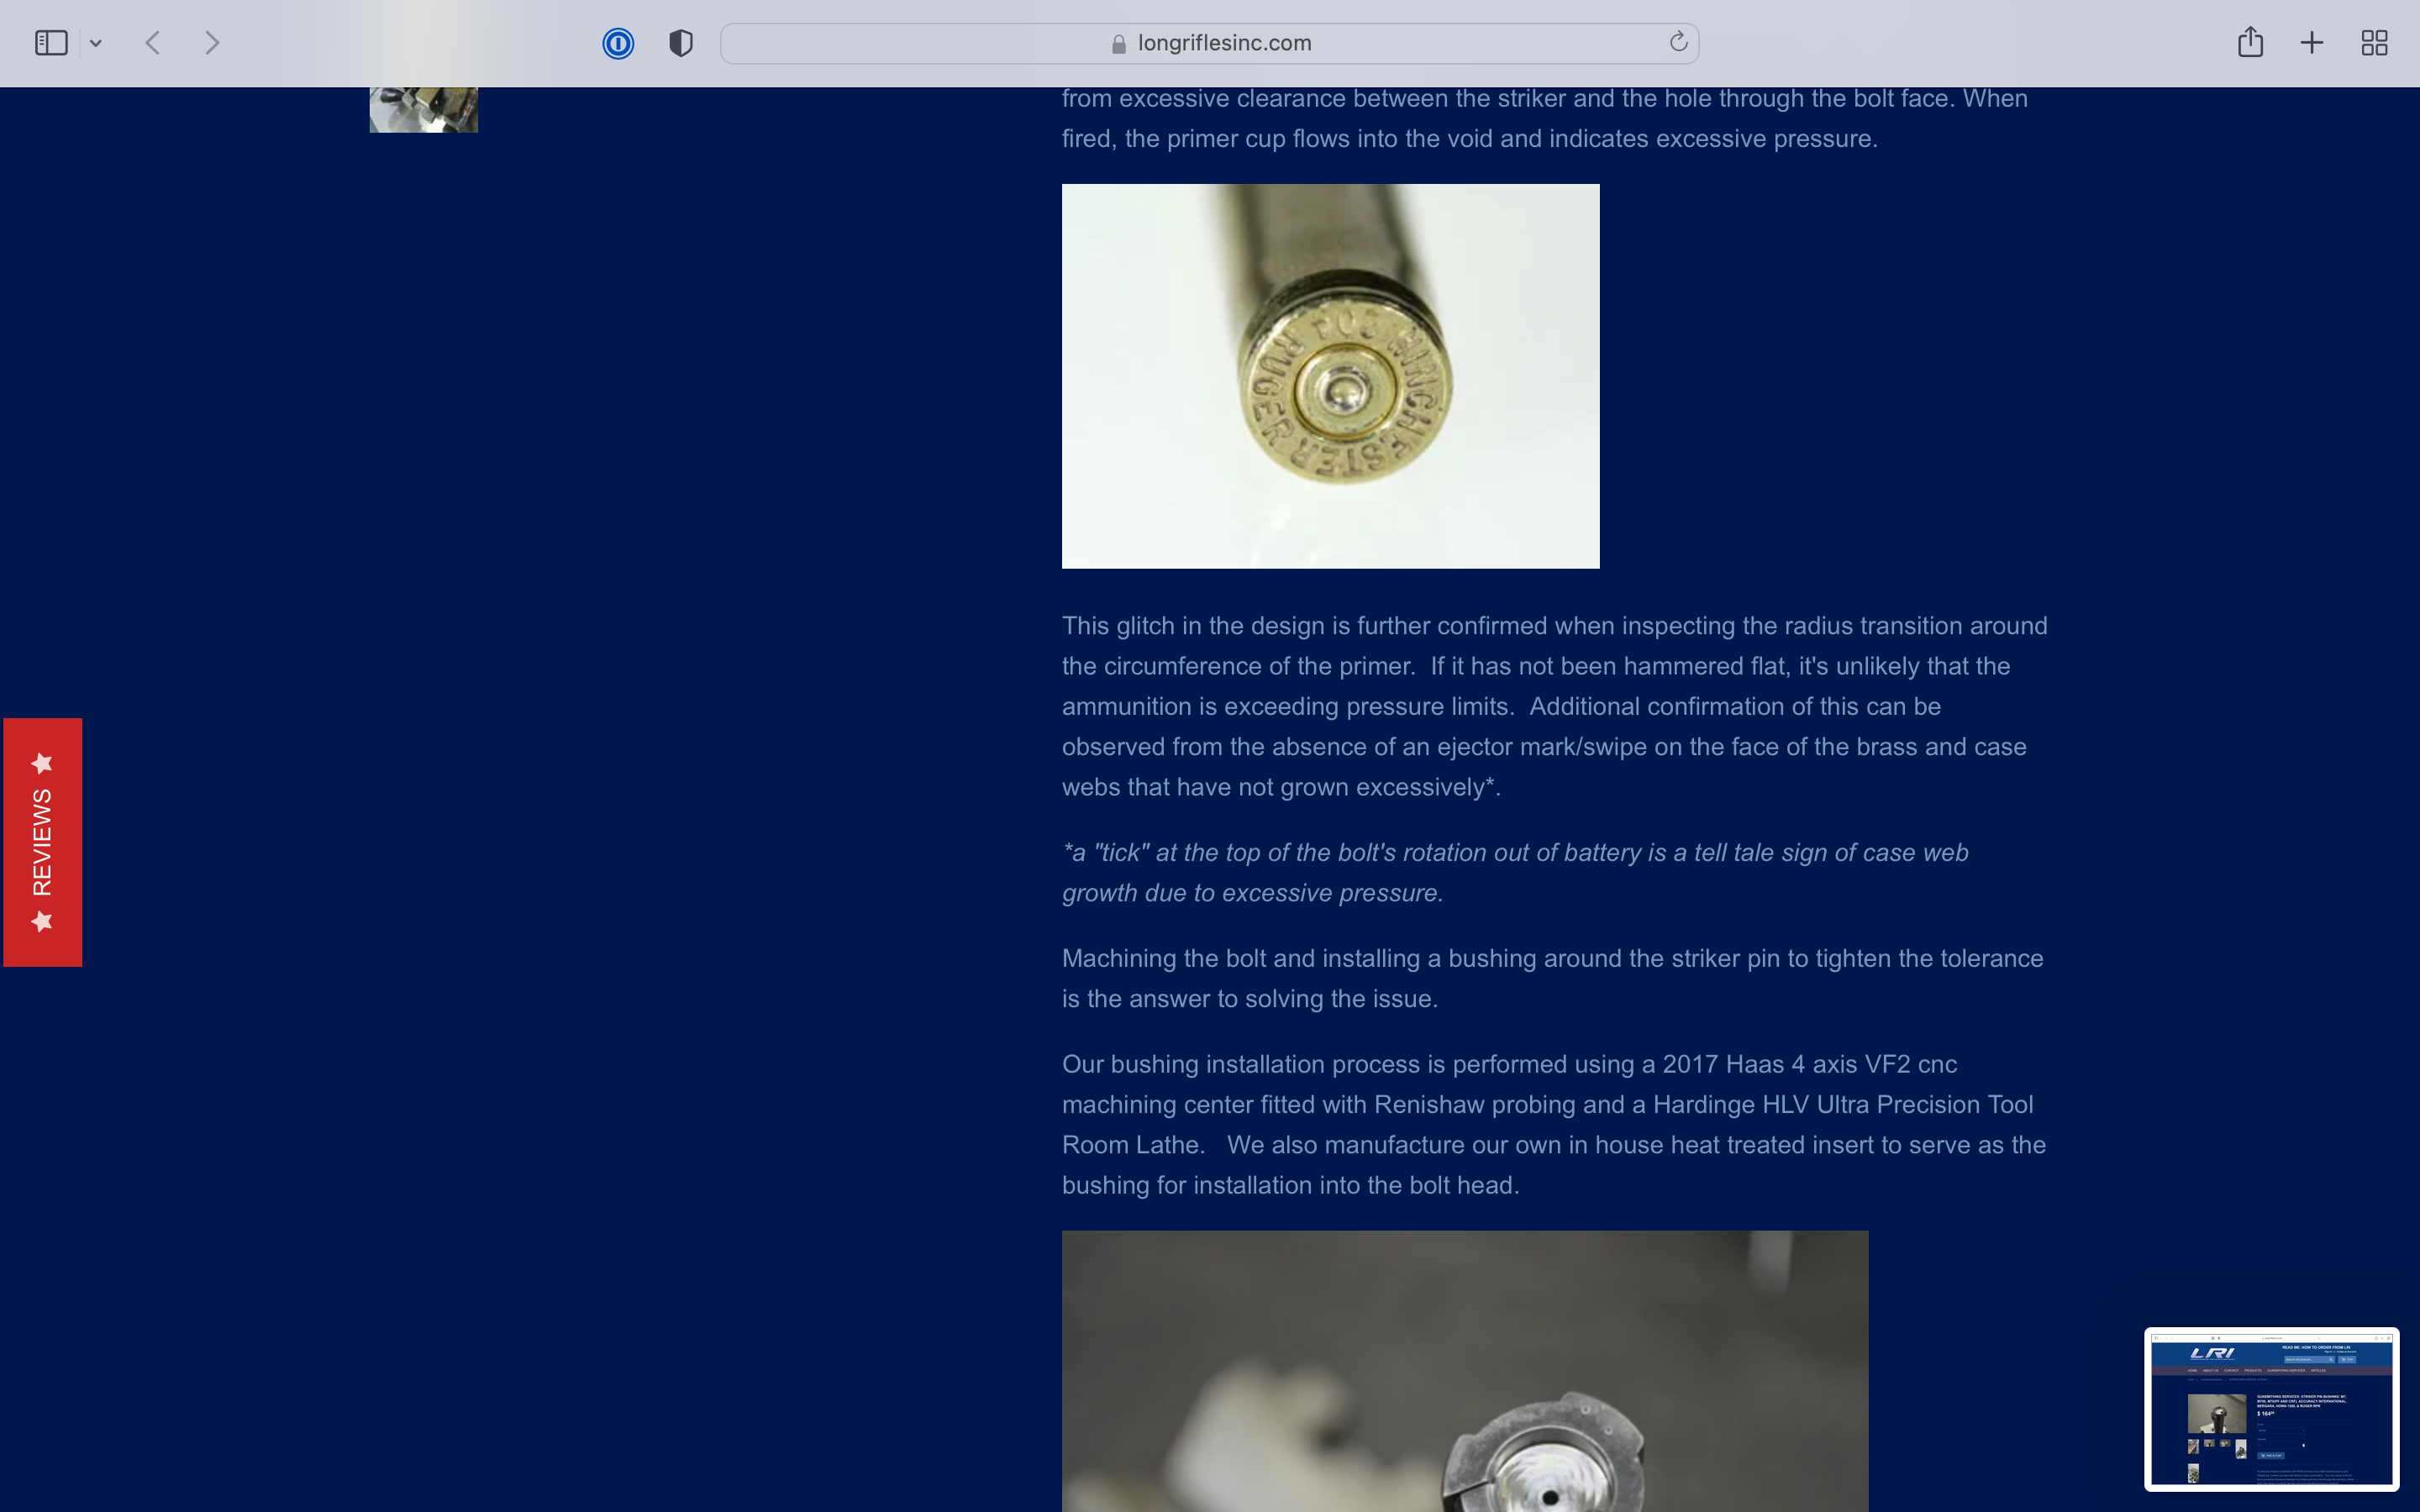Go back to the previous page
The height and width of the screenshot is (1512, 2420).
coord(153,43)
